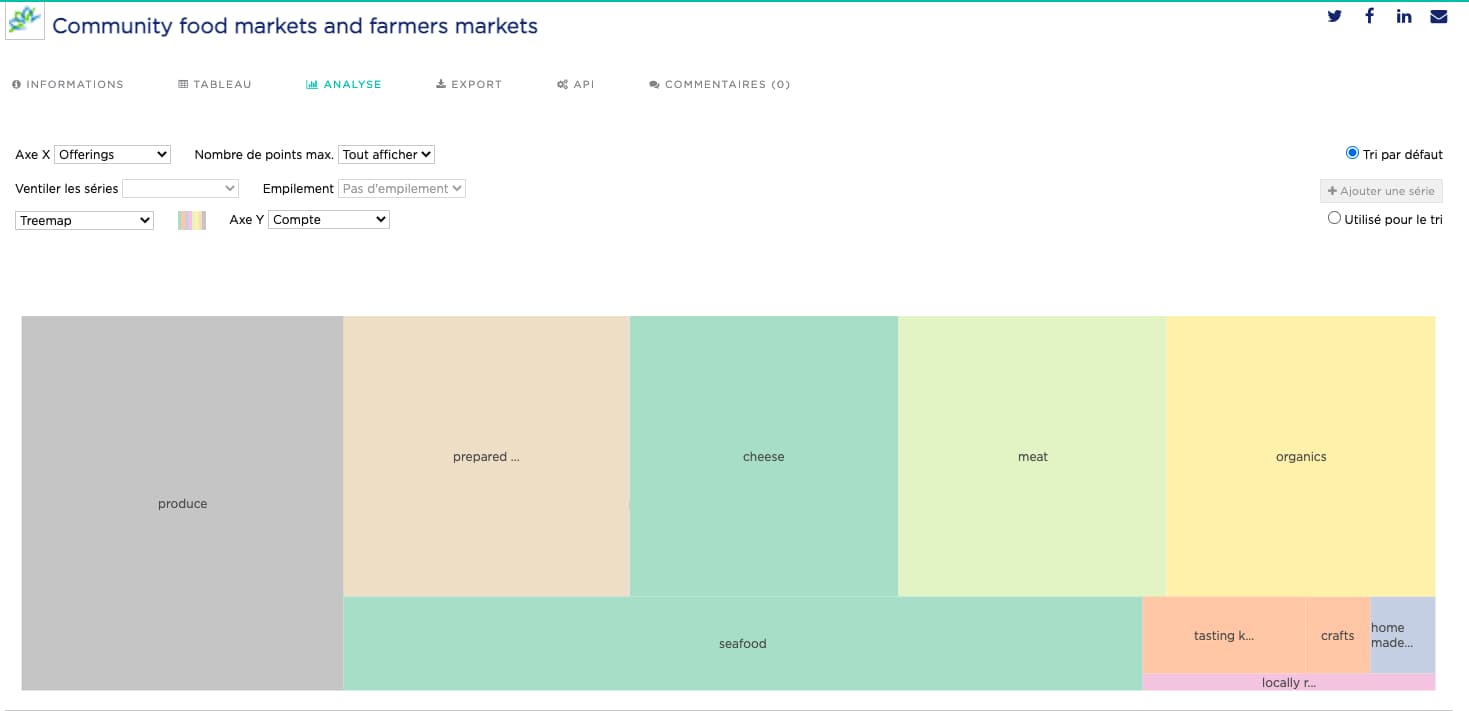Click the seafood treemap block
Image resolution: width=1469 pixels, height=711 pixels.
[742, 644]
